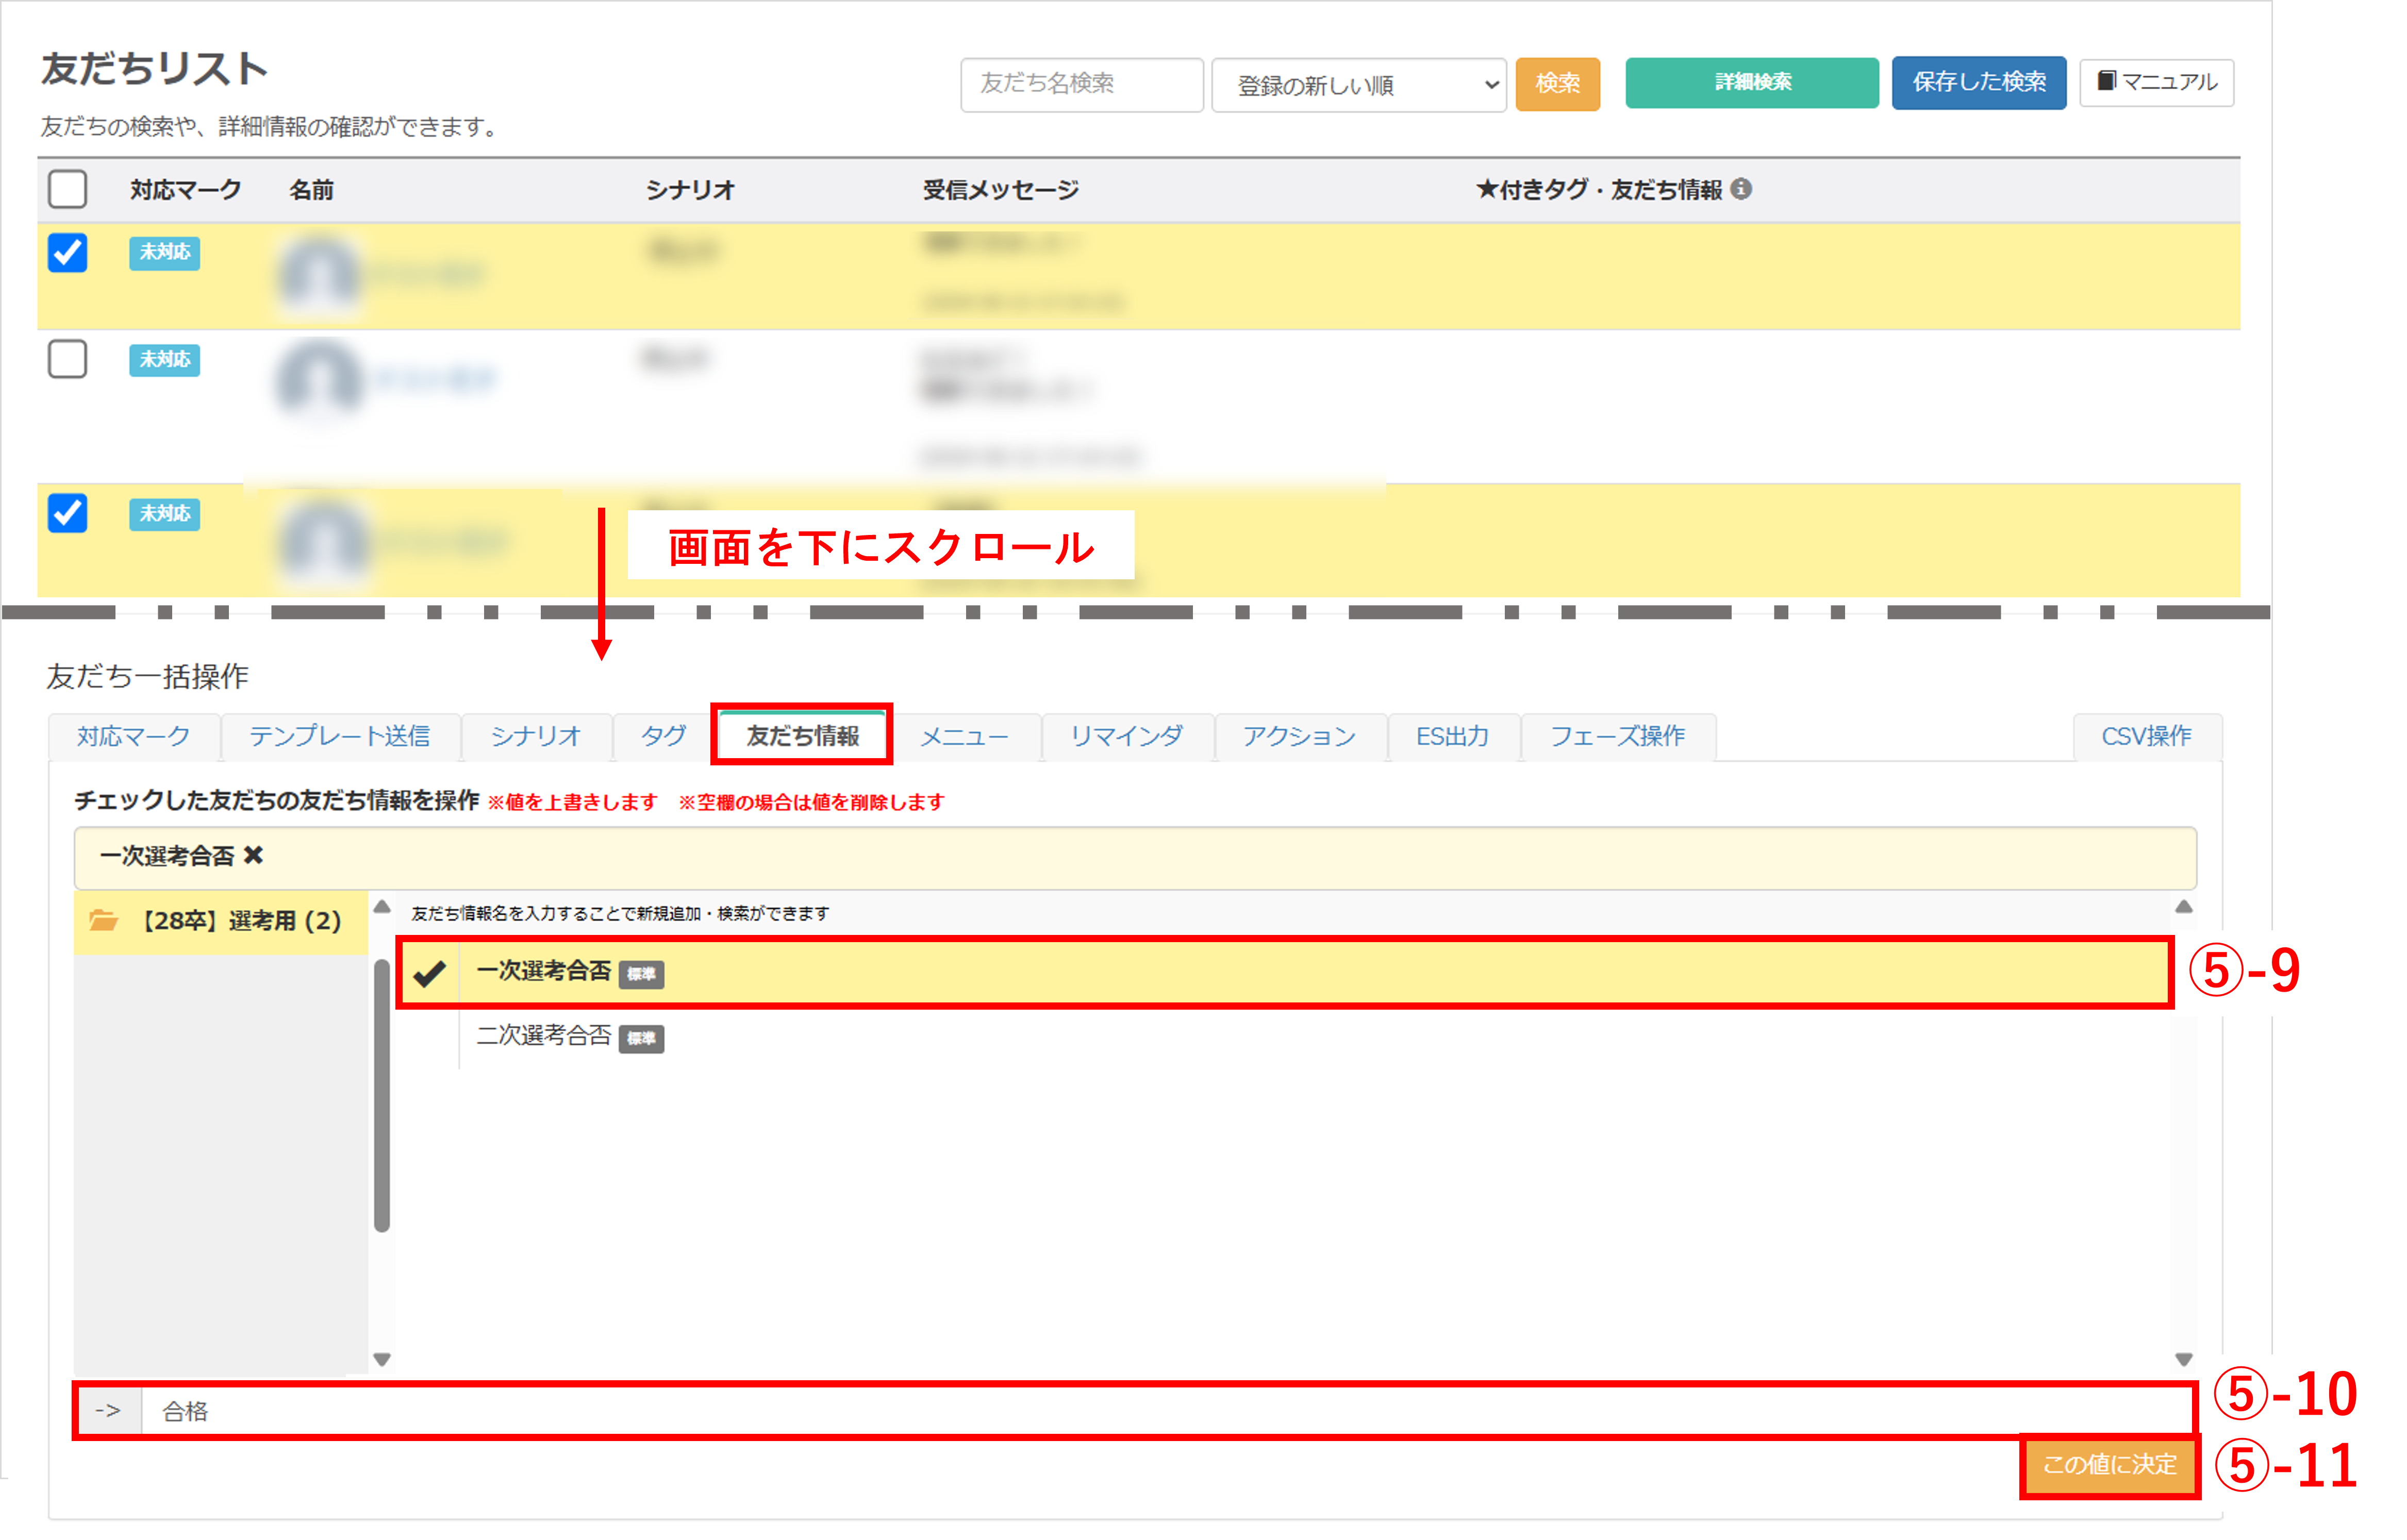Remove 一次選考合否 with the X icon
2407x1540 pixels.
click(x=254, y=856)
